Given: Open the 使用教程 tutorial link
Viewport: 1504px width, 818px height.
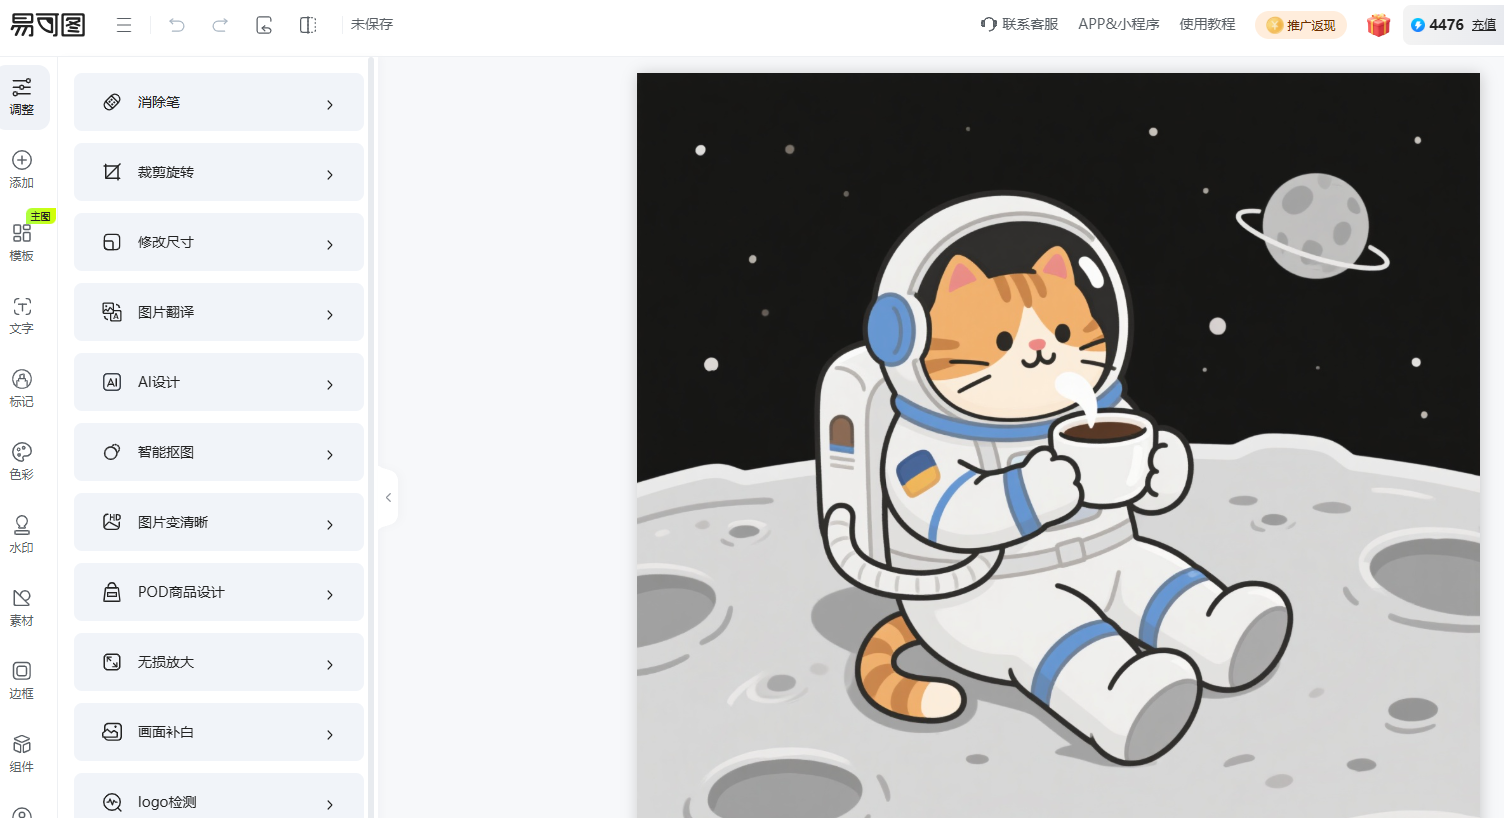Looking at the screenshot, I should point(1207,24).
